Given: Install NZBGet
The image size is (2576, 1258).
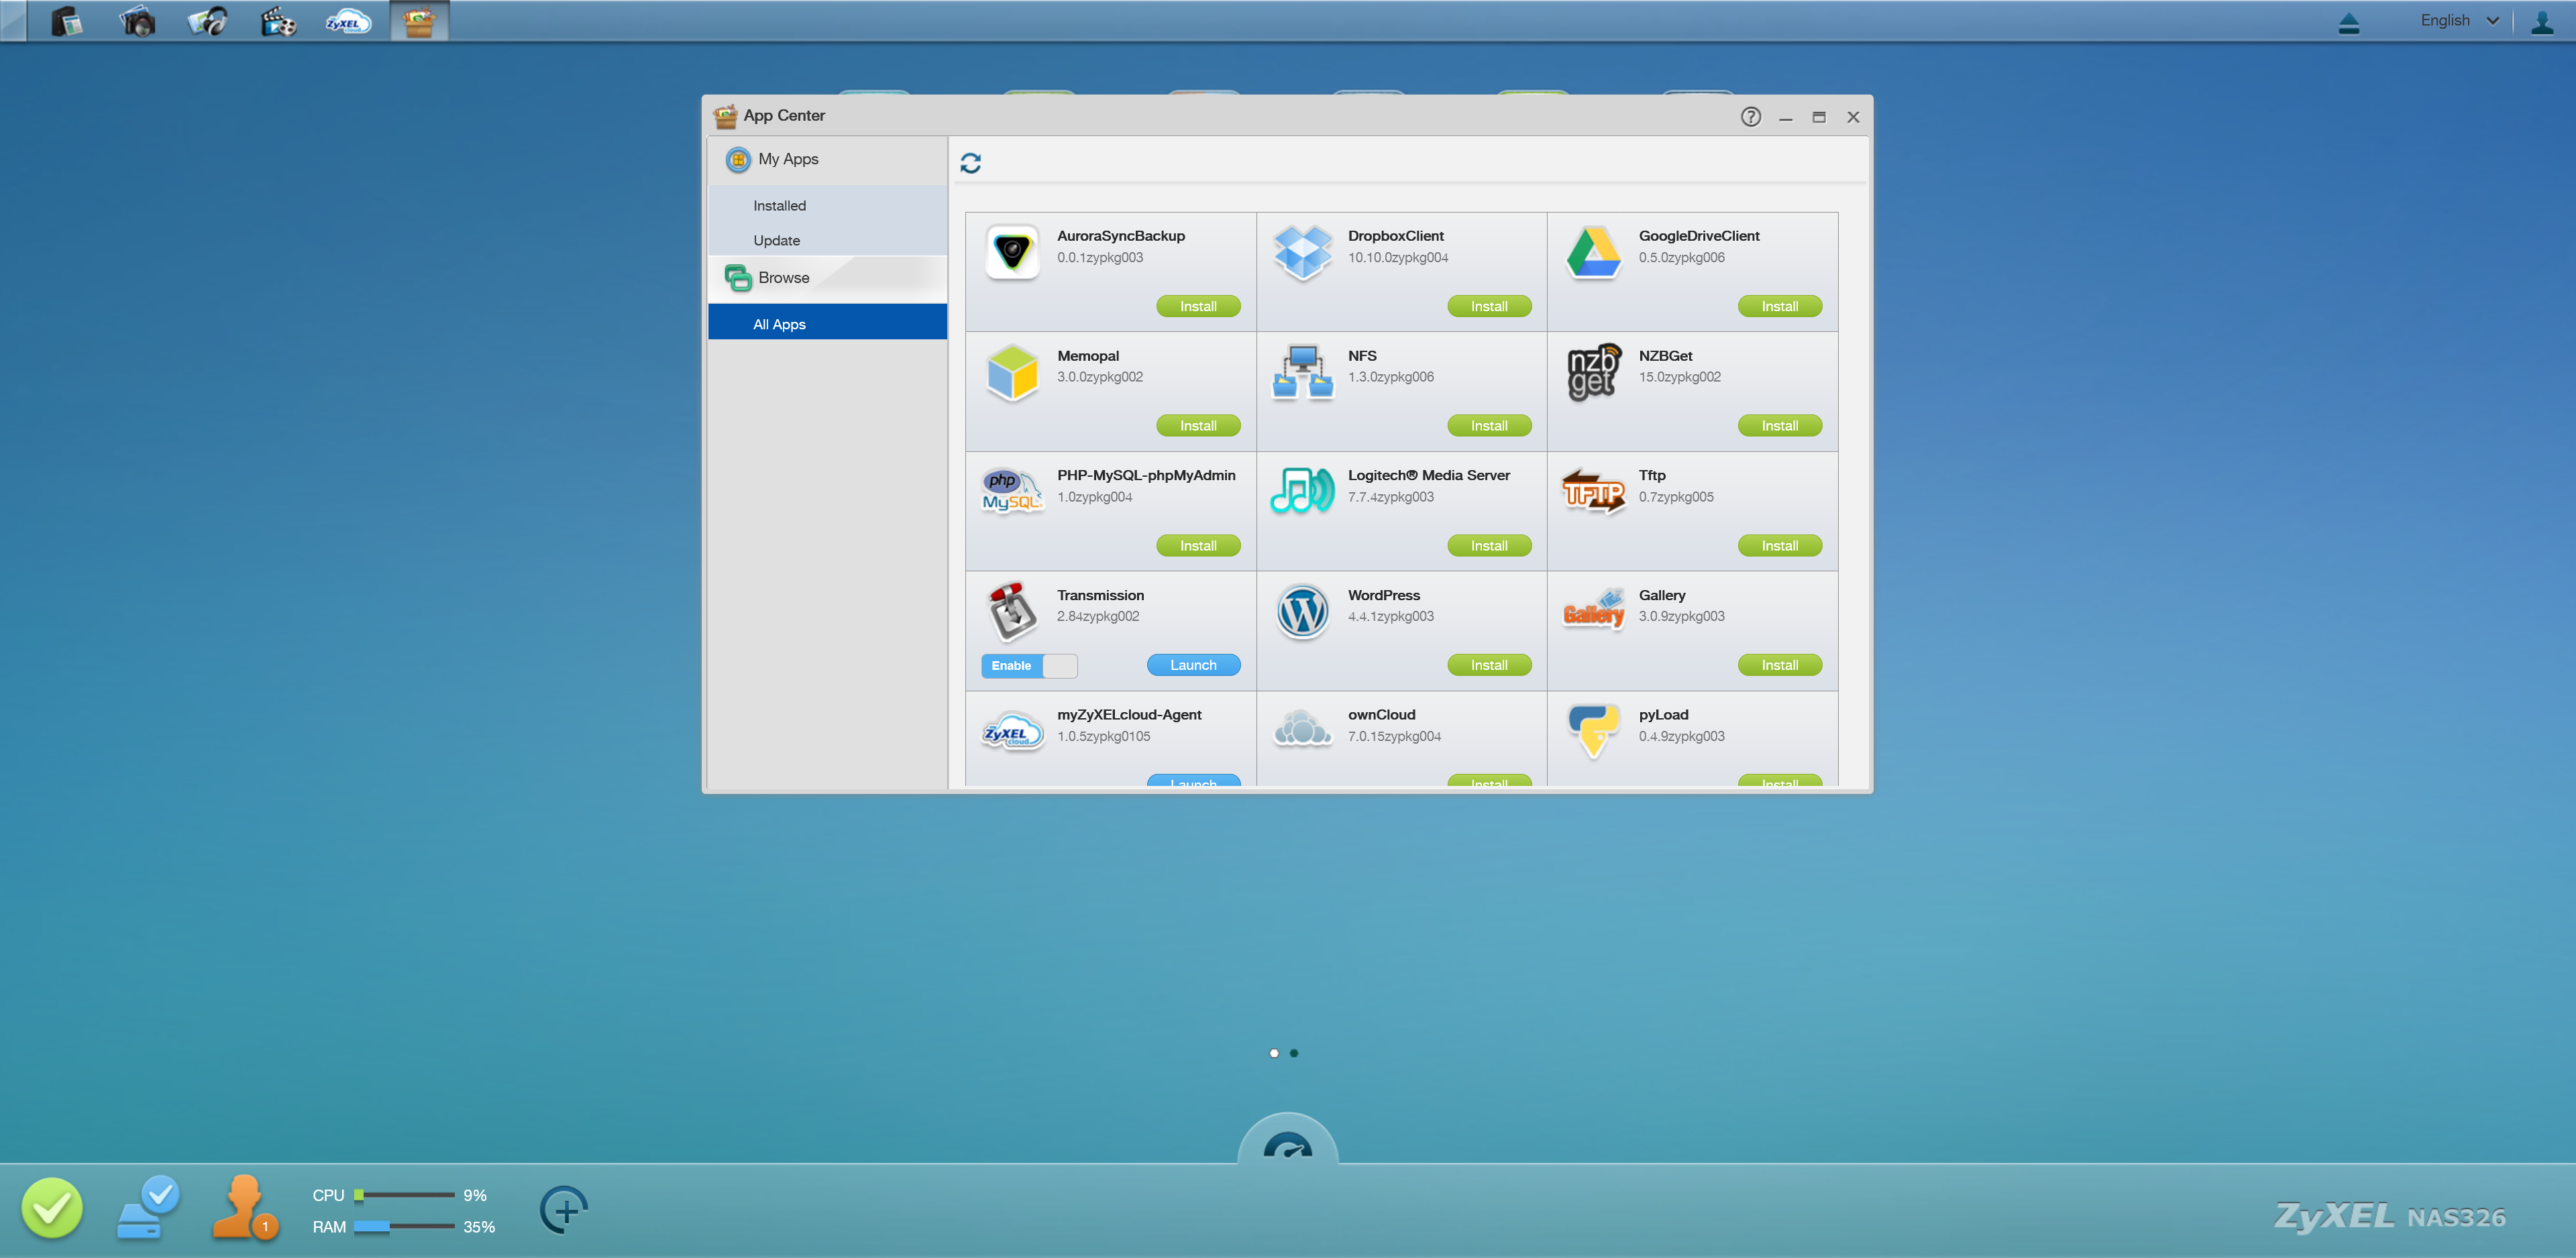Looking at the screenshot, I should pos(1779,425).
